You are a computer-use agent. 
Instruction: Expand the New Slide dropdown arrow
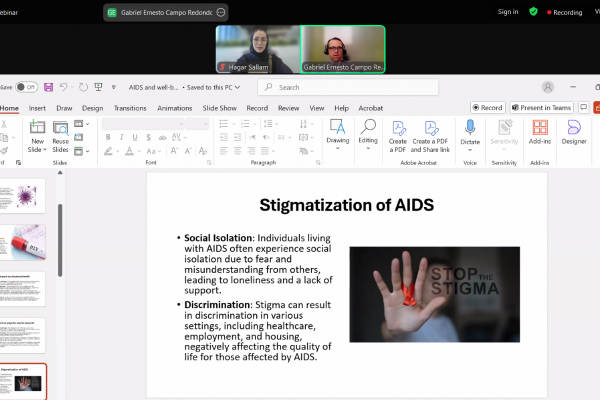click(45, 150)
